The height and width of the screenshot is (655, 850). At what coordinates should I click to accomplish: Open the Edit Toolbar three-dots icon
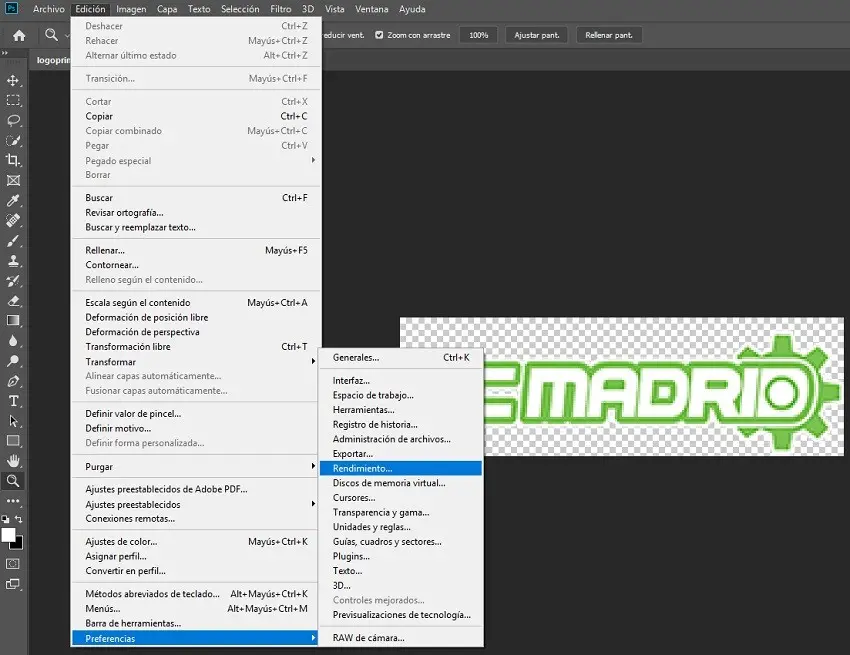coord(13,501)
